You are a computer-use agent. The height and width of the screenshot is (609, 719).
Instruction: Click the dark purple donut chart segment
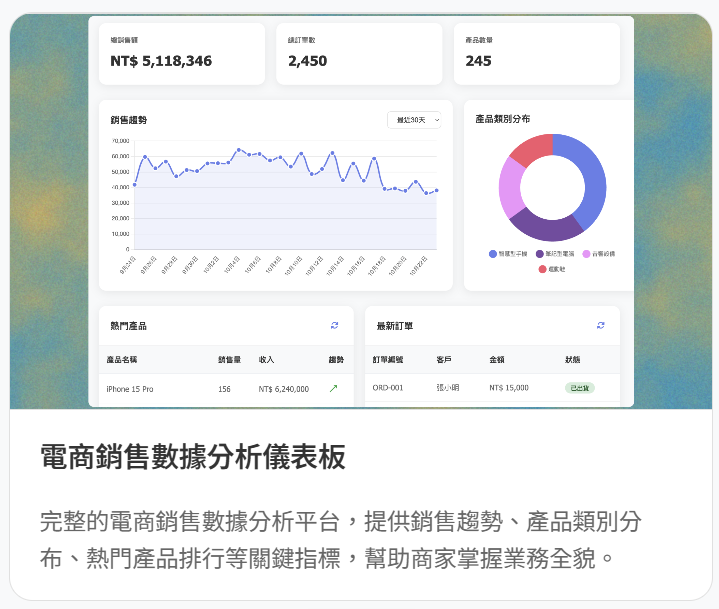tap(544, 226)
